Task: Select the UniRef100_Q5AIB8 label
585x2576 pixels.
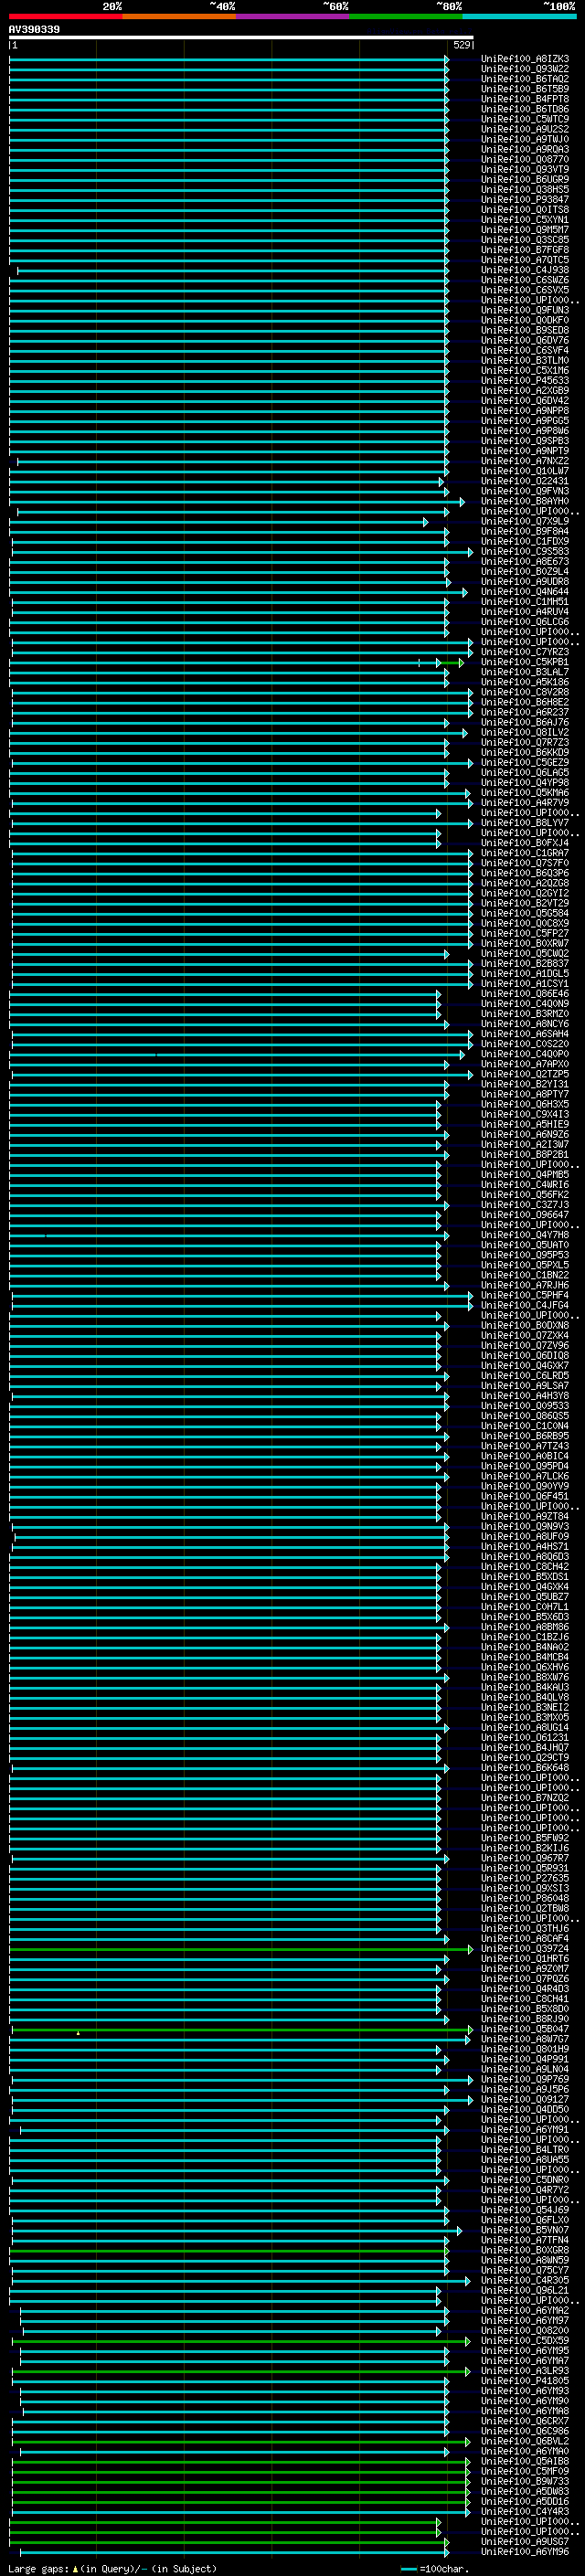Action: (x=525, y=2462)
